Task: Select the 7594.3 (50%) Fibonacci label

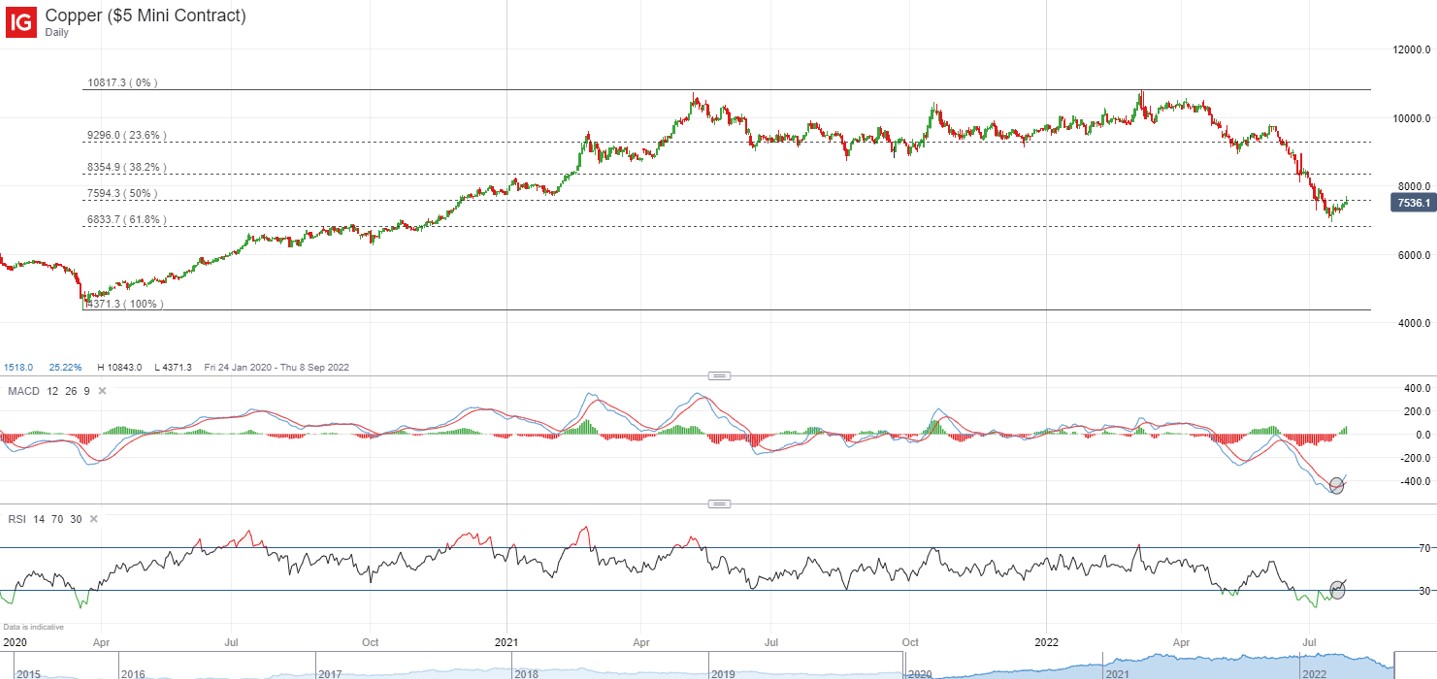Action: click(x=122, y=193)
